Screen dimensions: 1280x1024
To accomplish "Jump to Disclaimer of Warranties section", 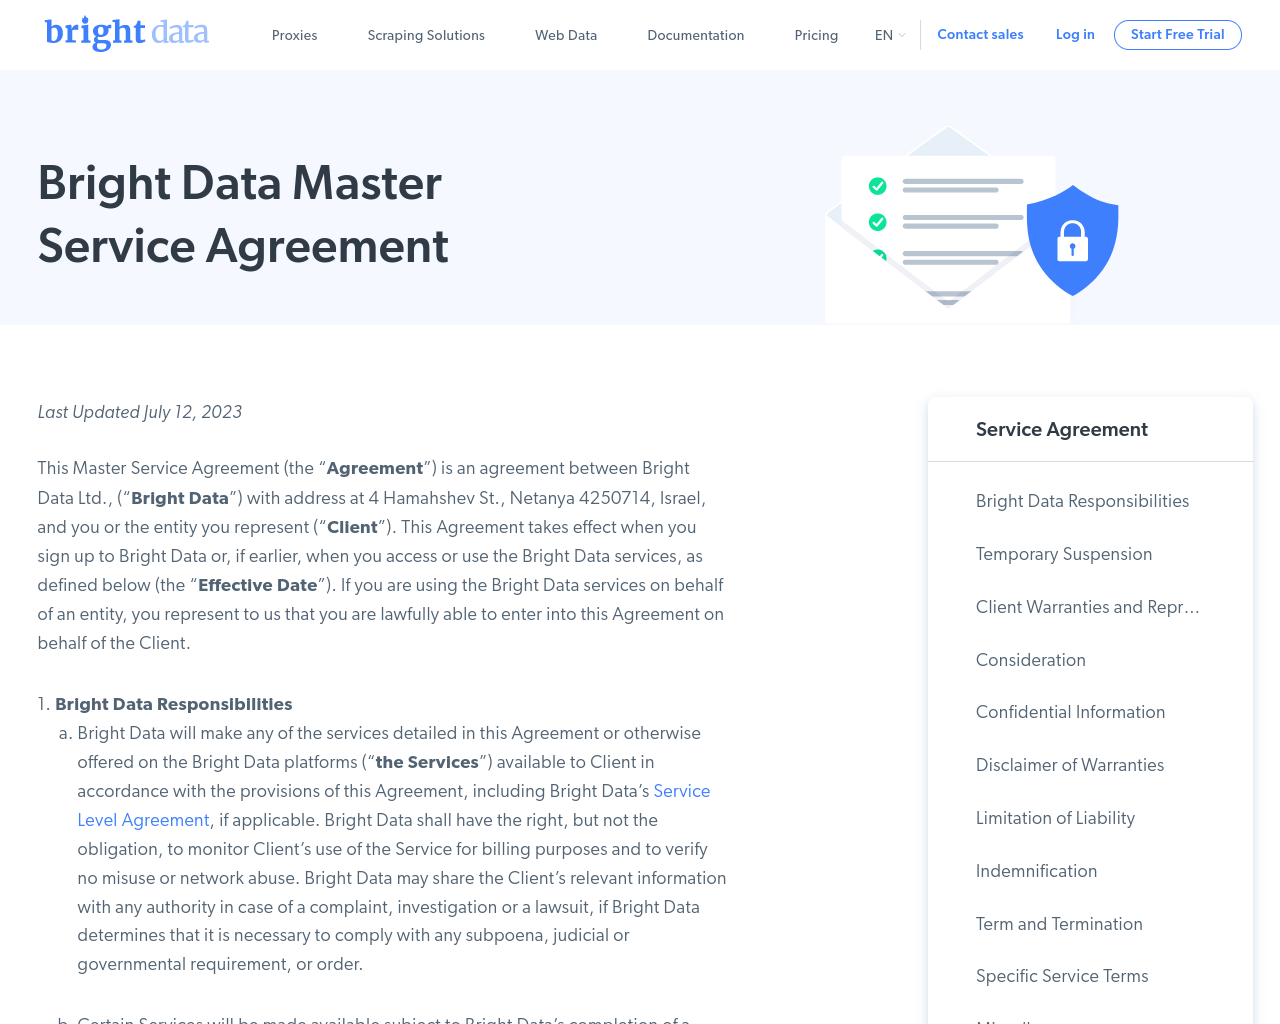I will pos(1070,765).
